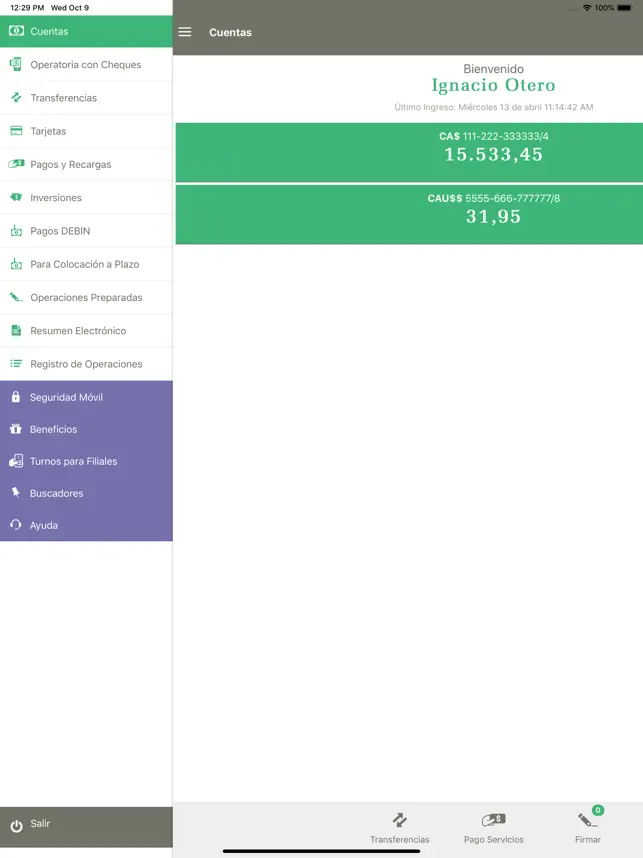View Operaciones Preparadas
The image size is (643, 858).
pyautogui.click(x=86, y=297)
